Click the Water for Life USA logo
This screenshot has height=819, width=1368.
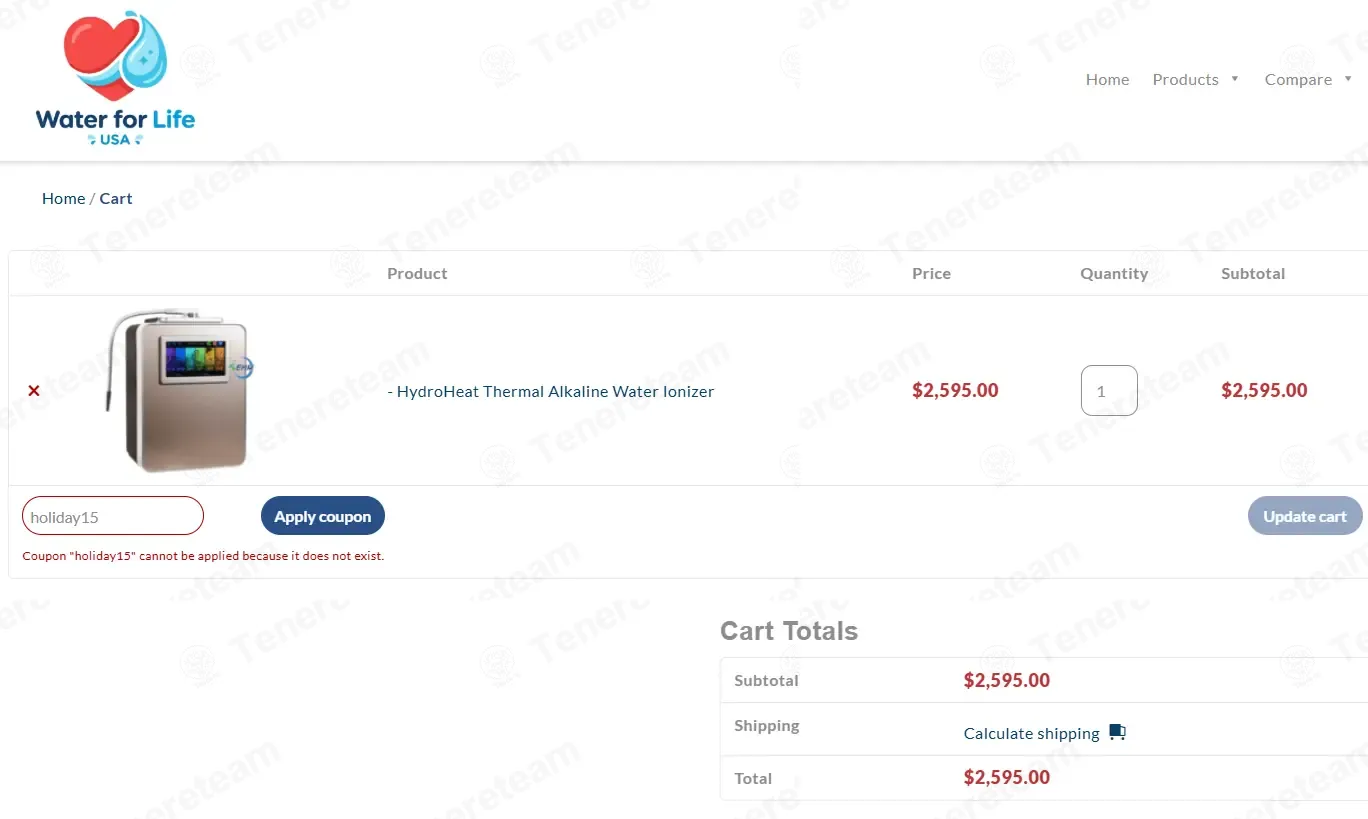[x=115, y=79]
